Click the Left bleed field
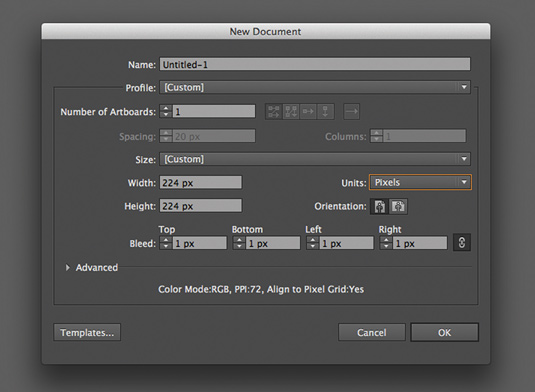This screenshot has height=392, width=535. click(x=346, y=243)
